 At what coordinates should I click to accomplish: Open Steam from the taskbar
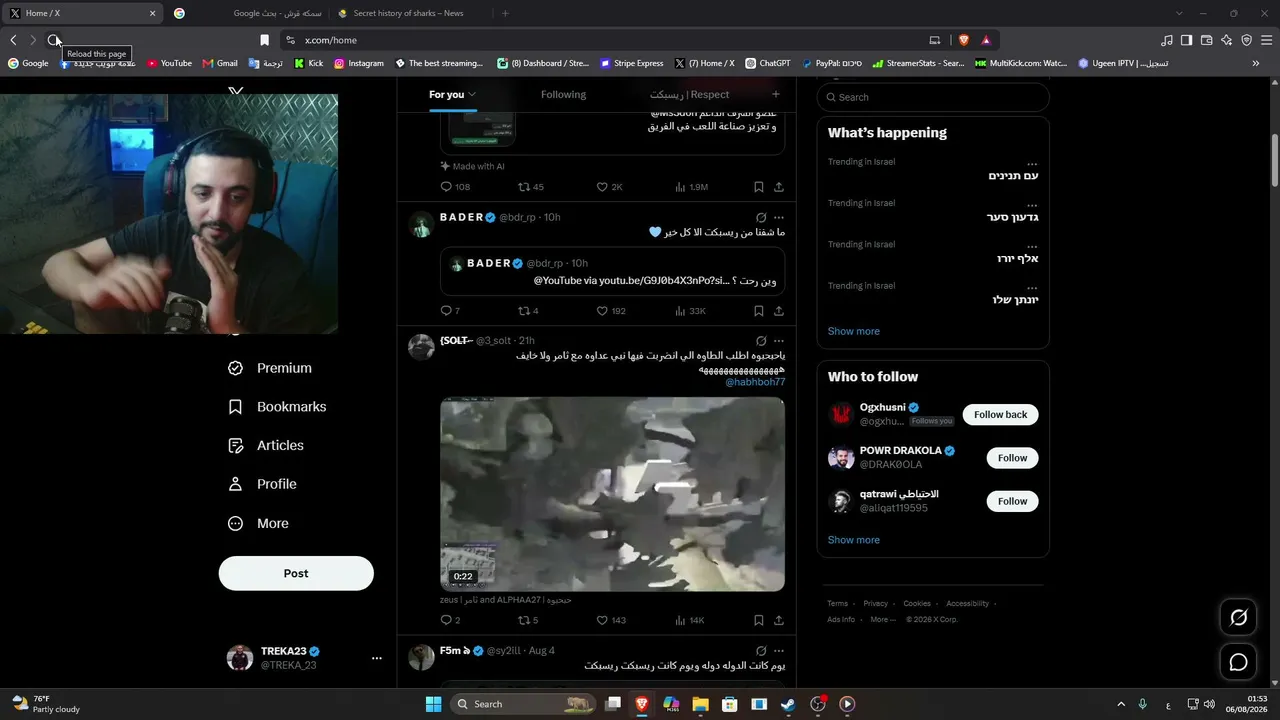click(x=789, y=704)
